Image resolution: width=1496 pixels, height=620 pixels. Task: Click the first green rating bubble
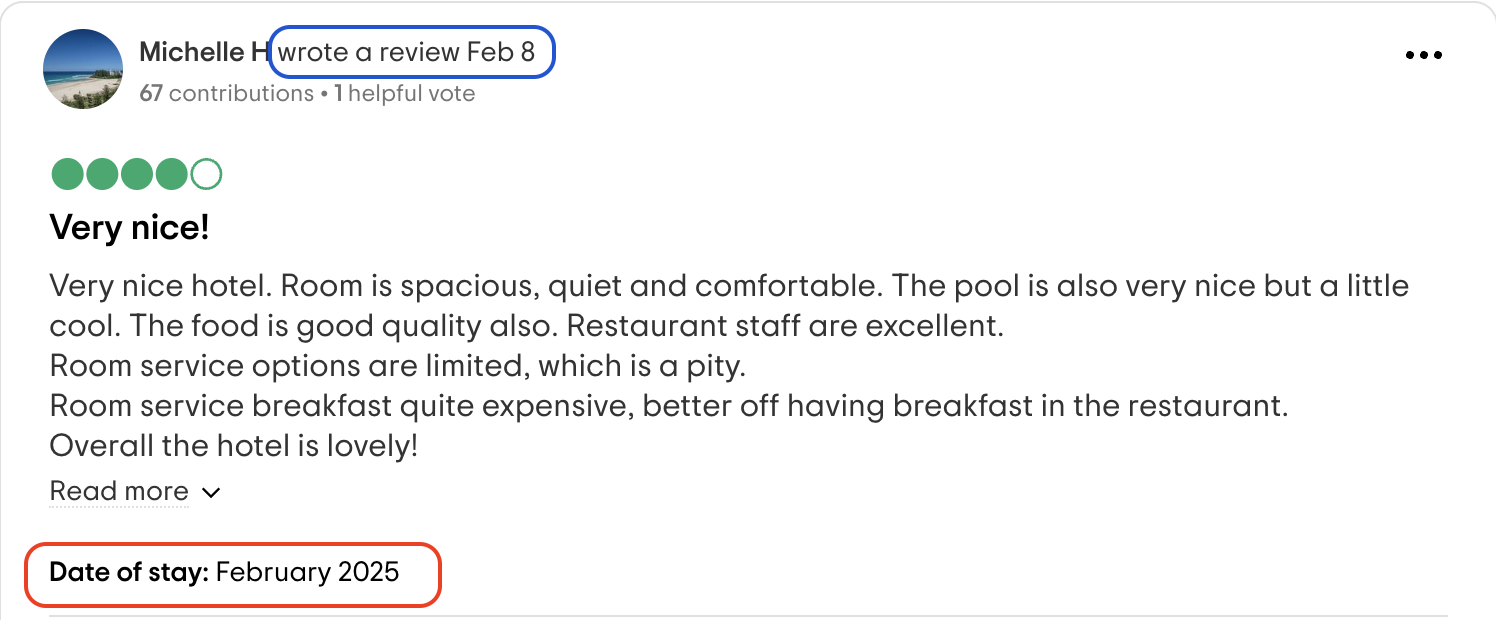pyautogui.click(x=67, y=175)
